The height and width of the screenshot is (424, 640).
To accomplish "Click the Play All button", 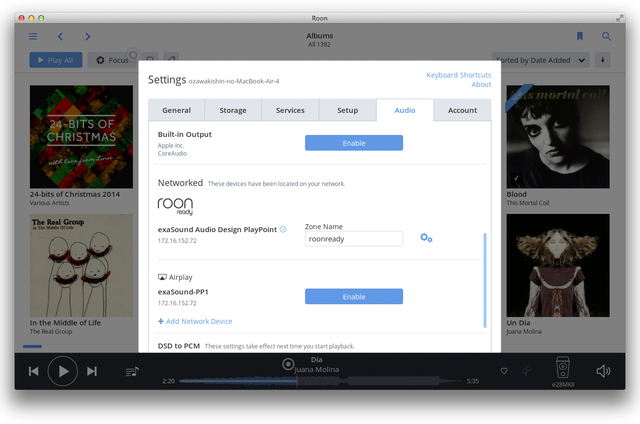I will coord(56,60).
